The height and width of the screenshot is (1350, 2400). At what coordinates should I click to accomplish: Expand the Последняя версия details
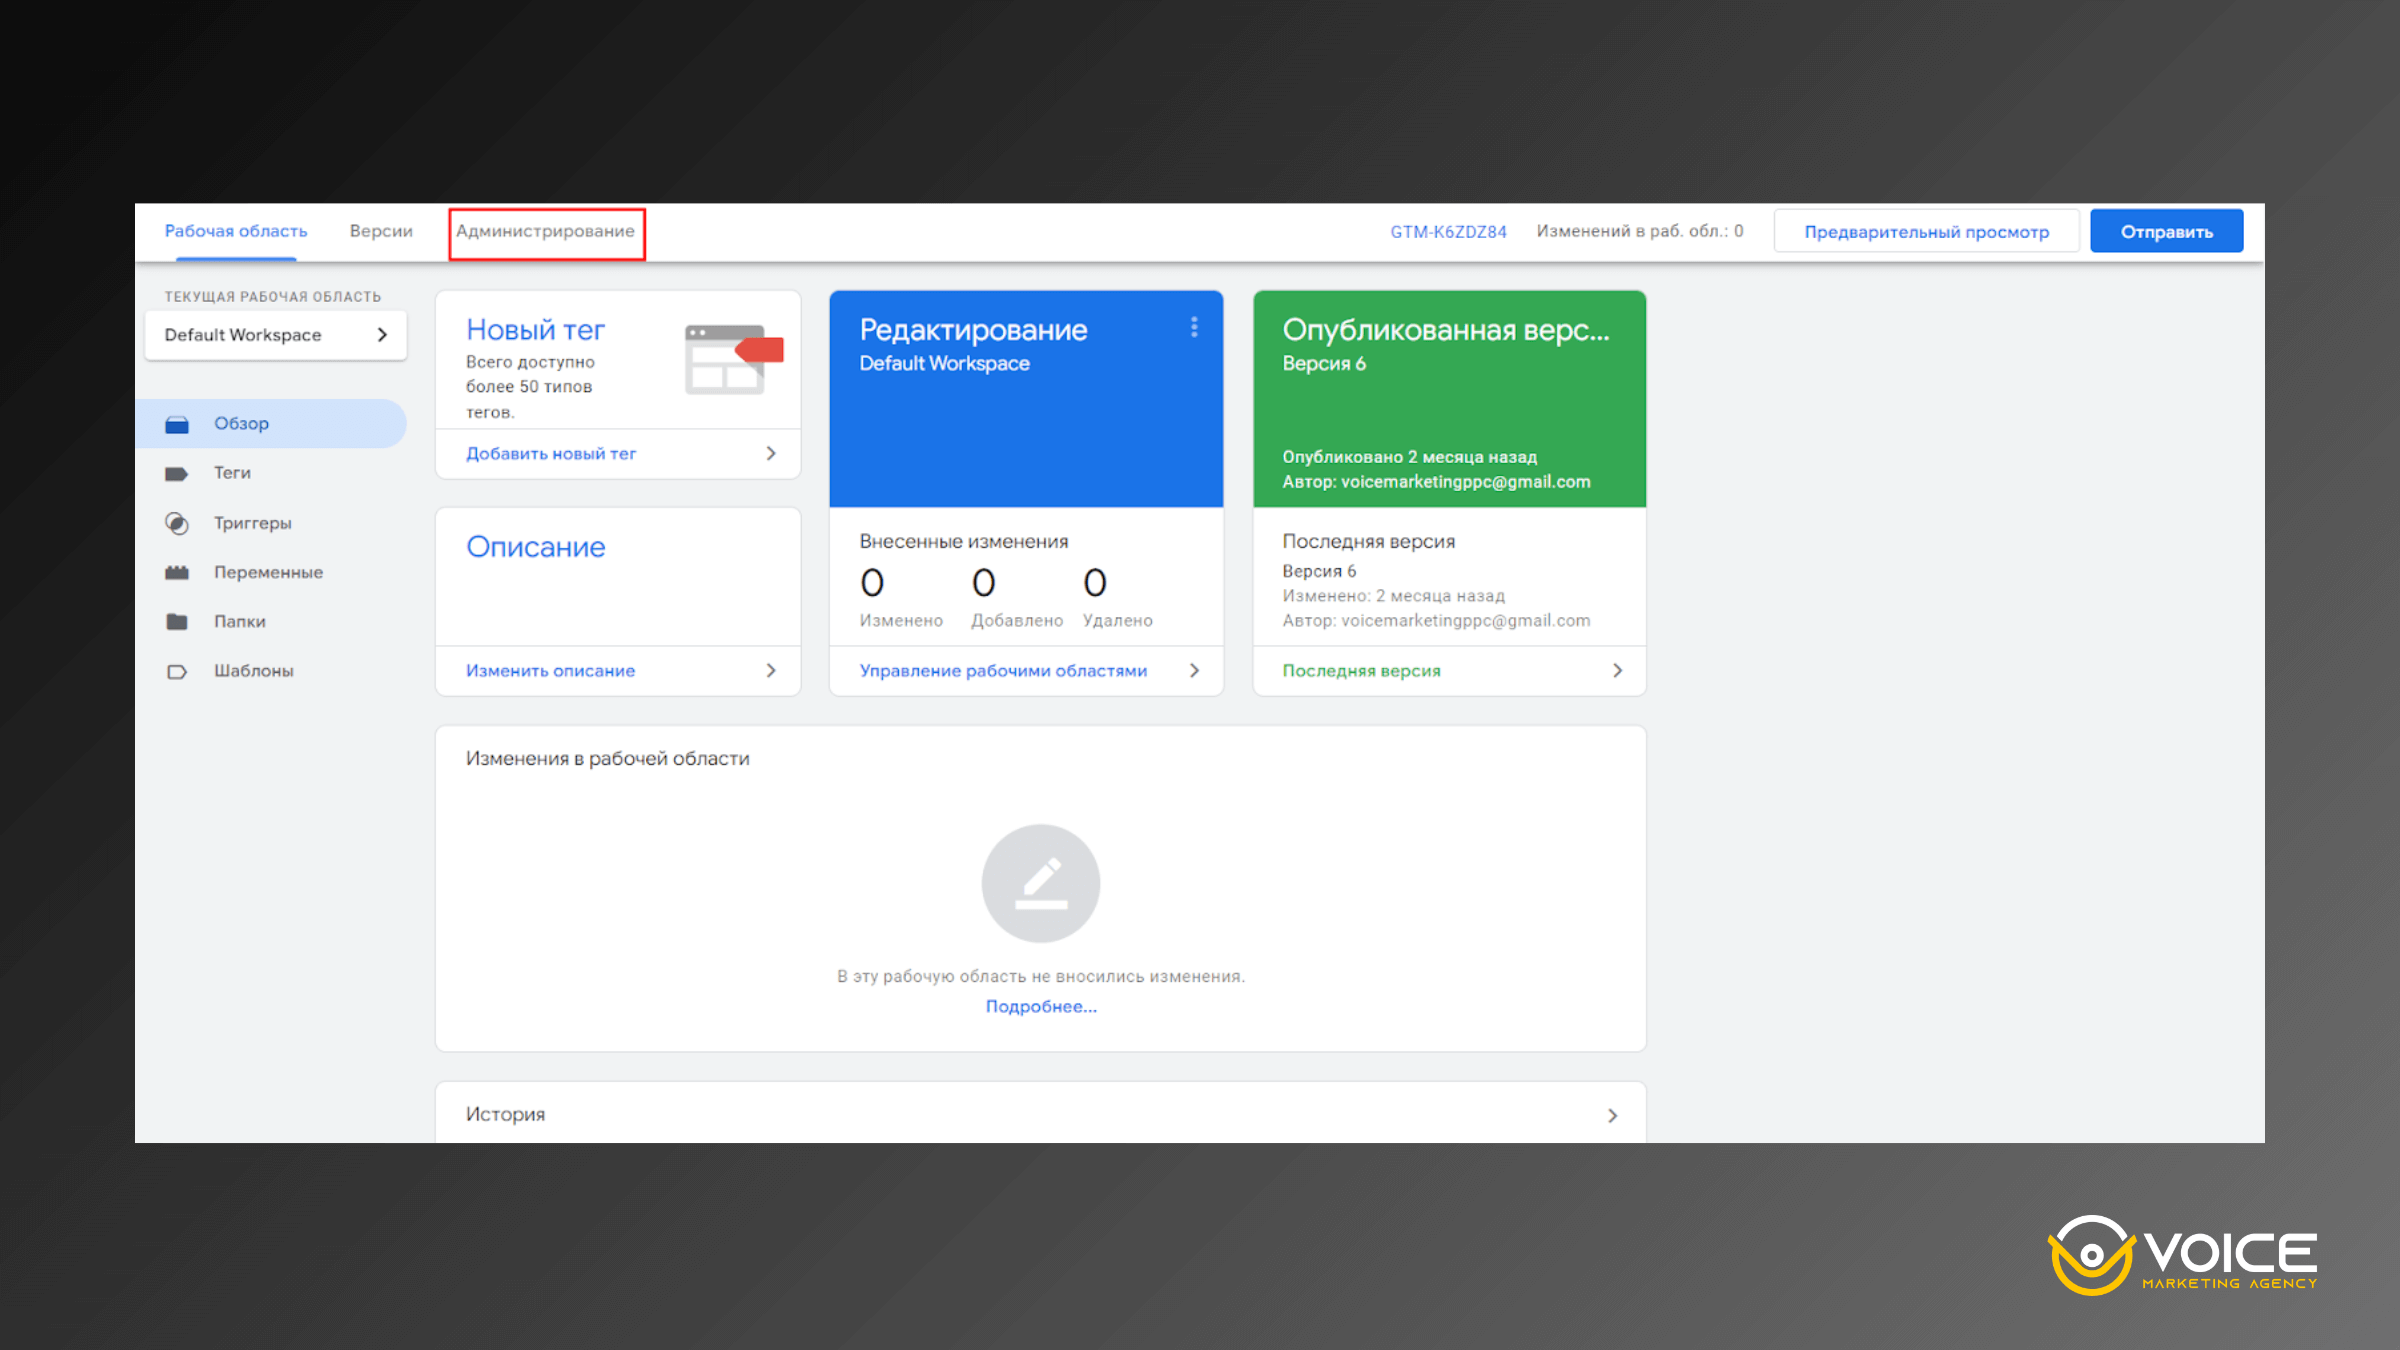point(1362,670)
